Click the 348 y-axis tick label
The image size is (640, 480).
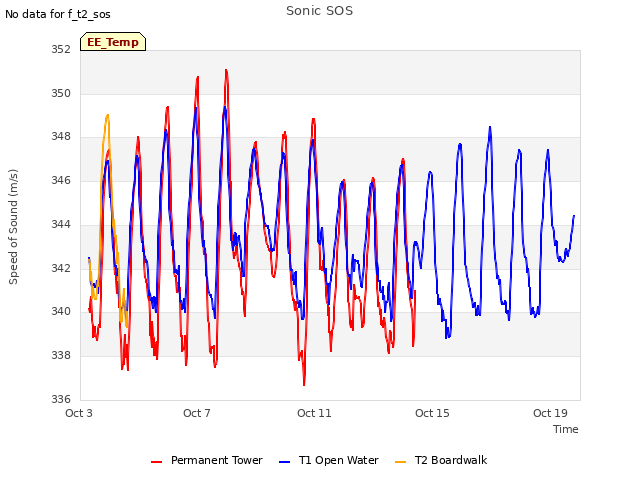(x=61, y=137)
